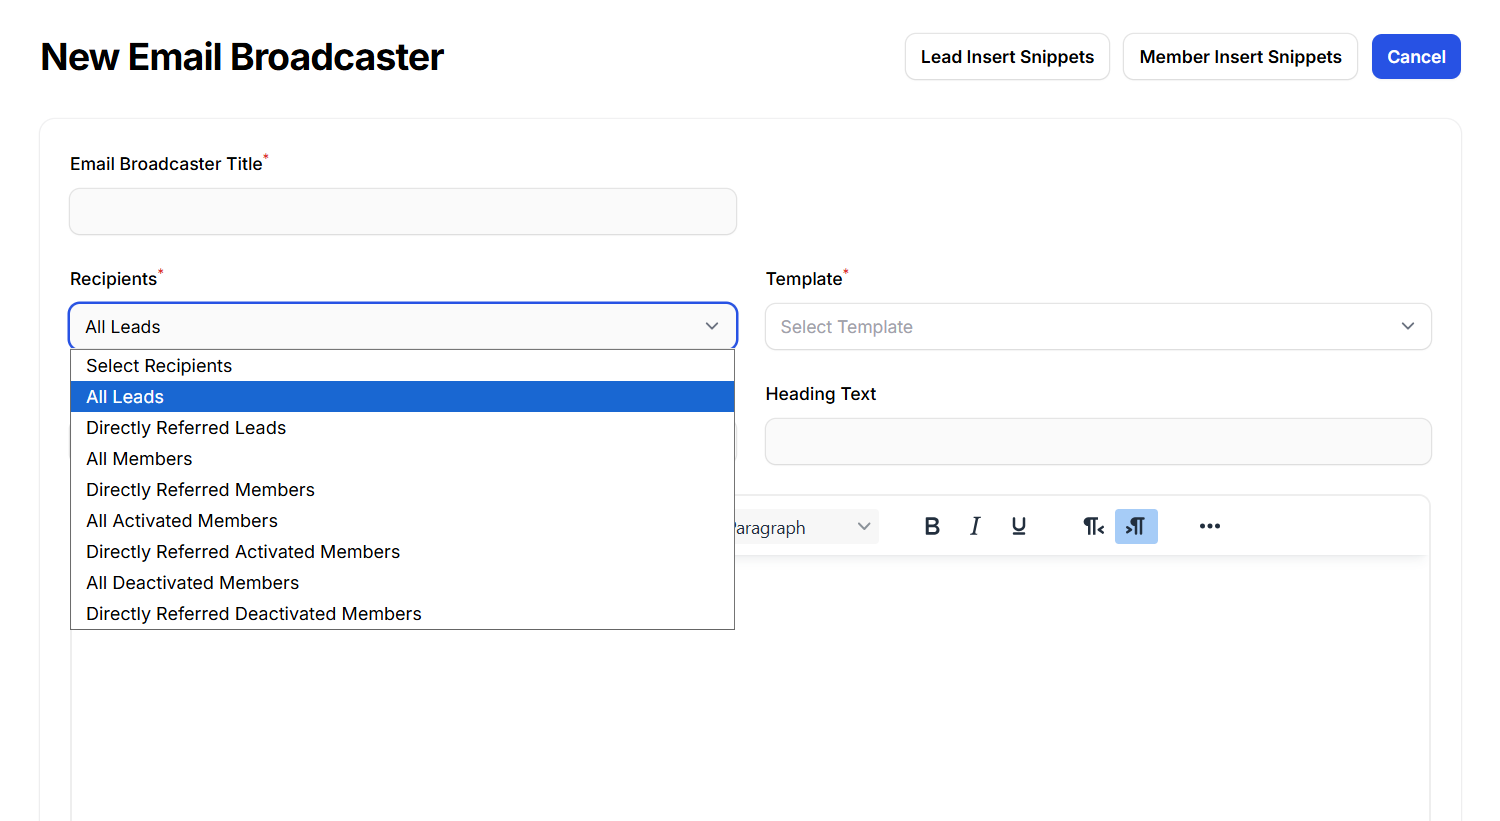Select All Deactivated Members option
Image resolution: width=1500 pixels, height=821 pixels.
click(192, 583)
